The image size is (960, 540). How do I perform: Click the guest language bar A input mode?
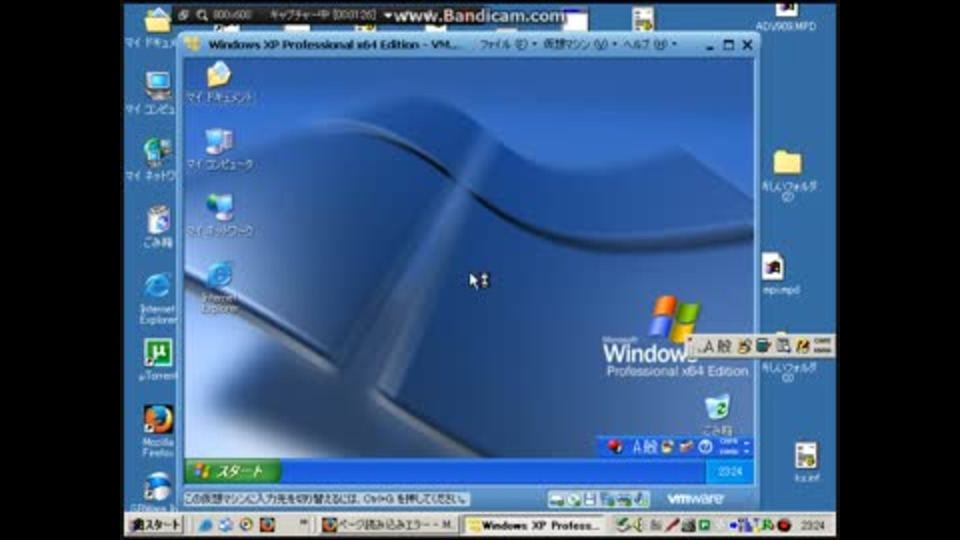click(x=637, y=447)
